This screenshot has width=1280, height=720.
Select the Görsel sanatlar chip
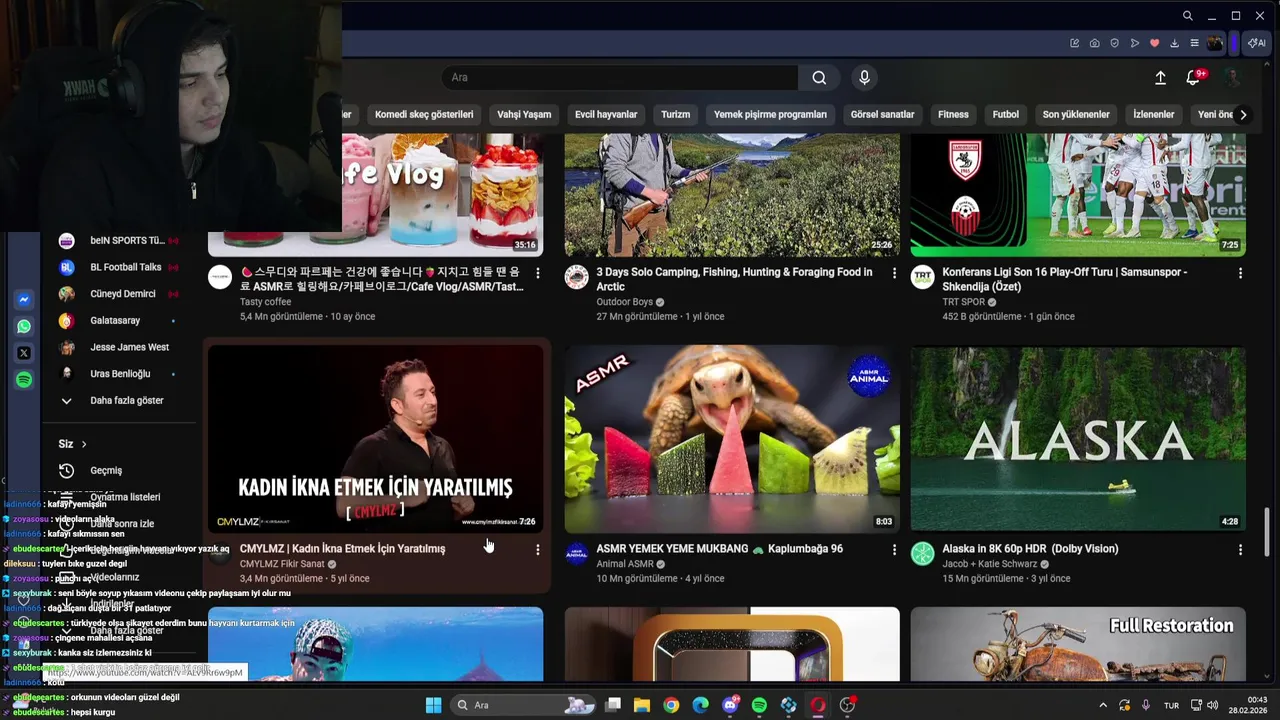pos(882,114)
